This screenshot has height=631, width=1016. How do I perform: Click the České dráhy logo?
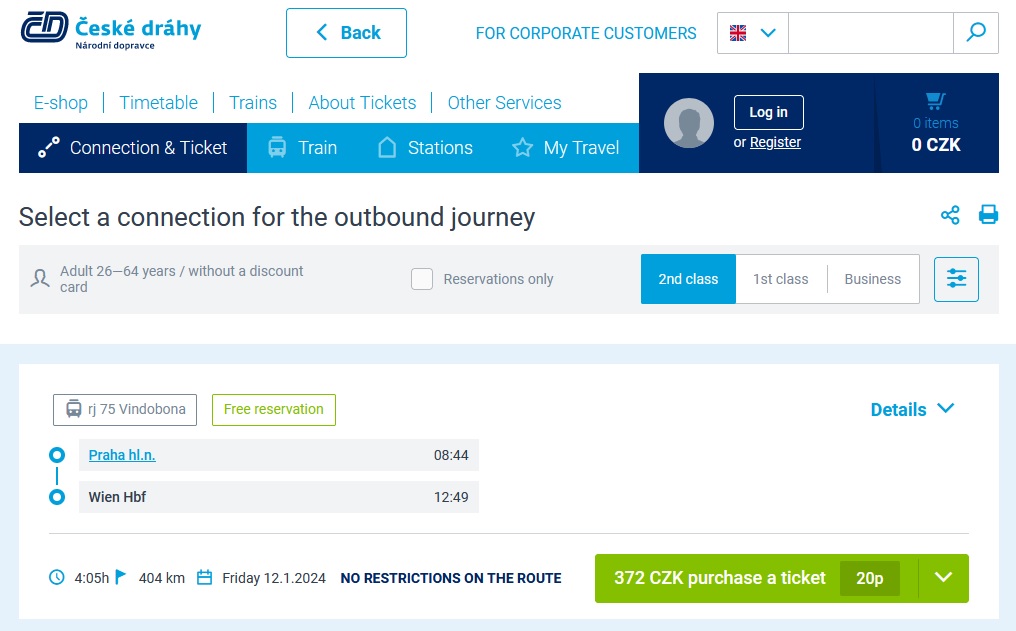(x=111, y=30)
